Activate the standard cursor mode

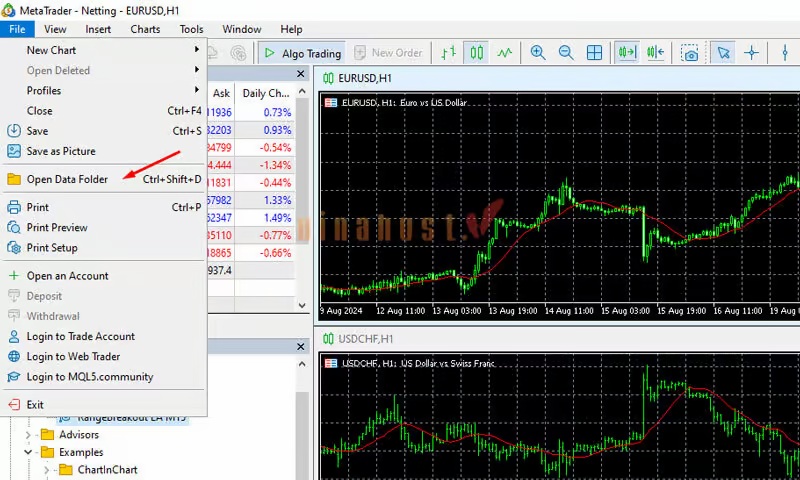(723, 53)
